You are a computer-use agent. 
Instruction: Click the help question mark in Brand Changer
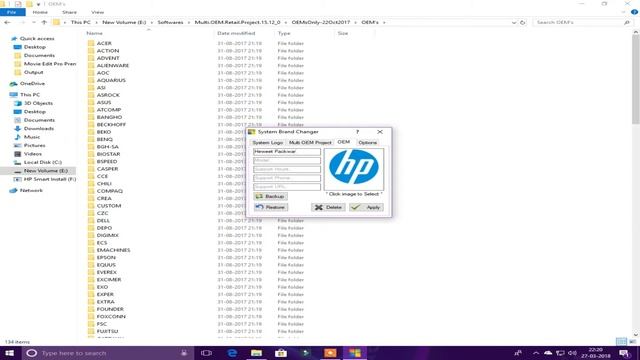358,132
